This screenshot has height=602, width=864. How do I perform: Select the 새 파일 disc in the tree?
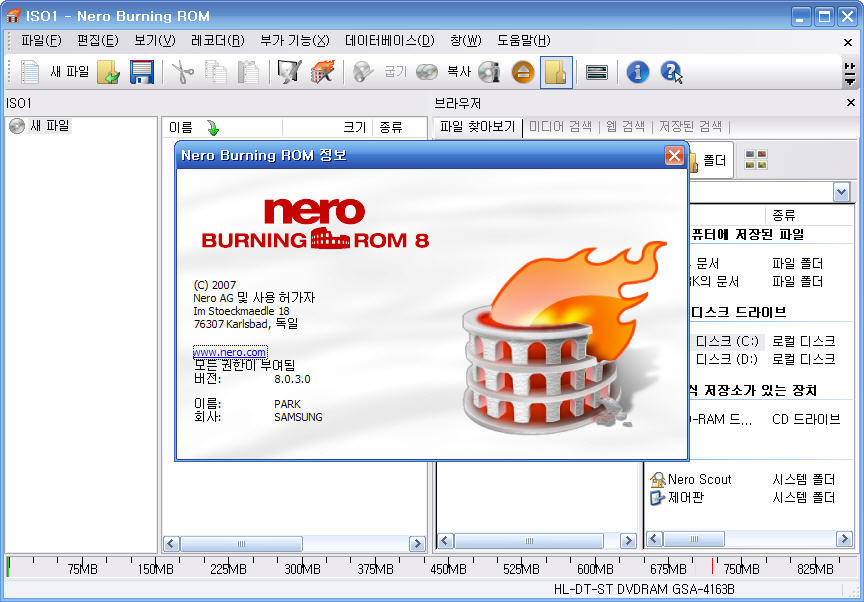40,126
